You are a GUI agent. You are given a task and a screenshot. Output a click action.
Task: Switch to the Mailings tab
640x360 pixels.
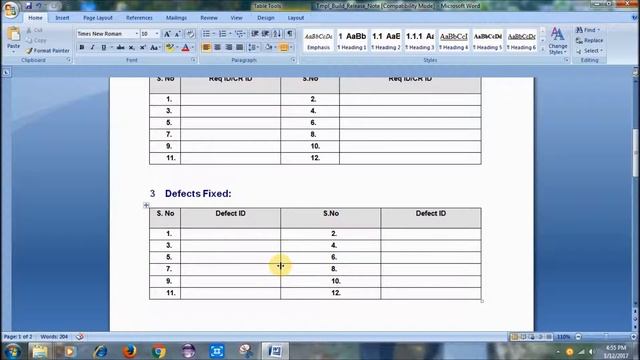click(176, 18)
